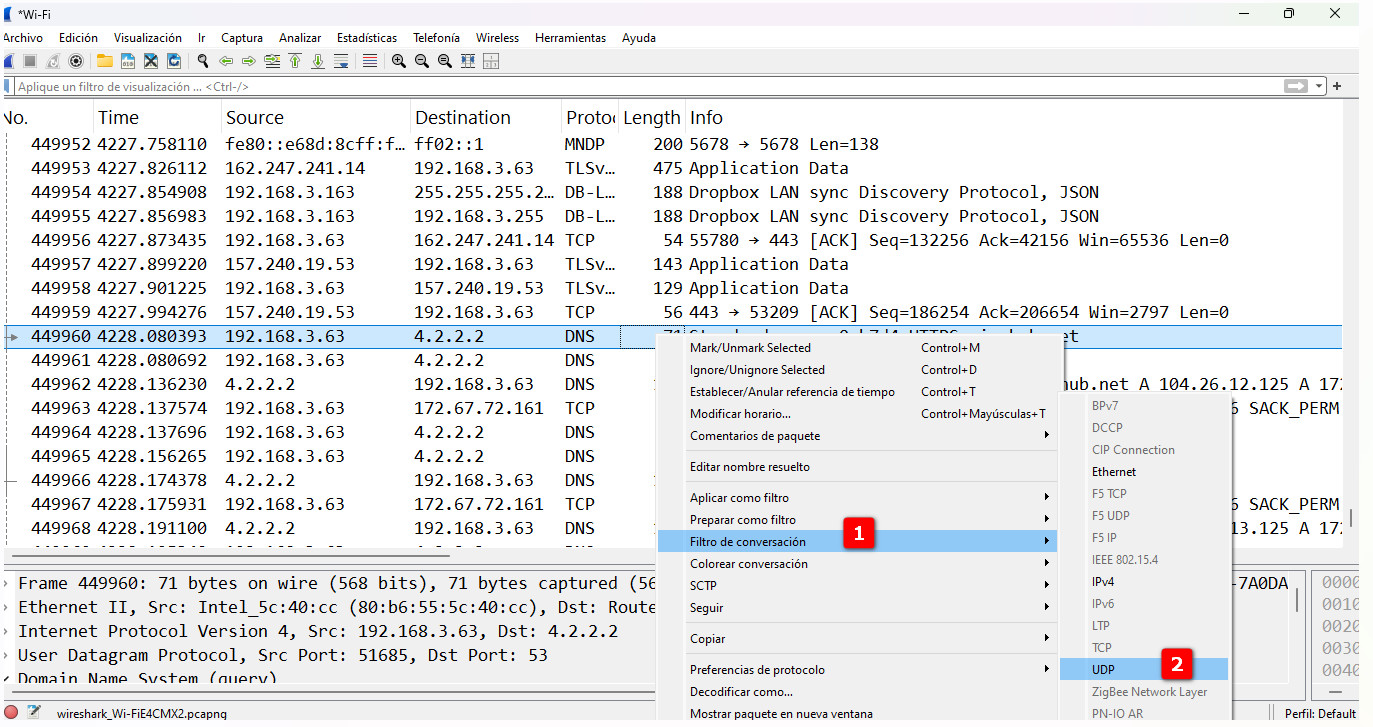
Task: Click the resize columns toolbar icon
Action: pos(468,61)
